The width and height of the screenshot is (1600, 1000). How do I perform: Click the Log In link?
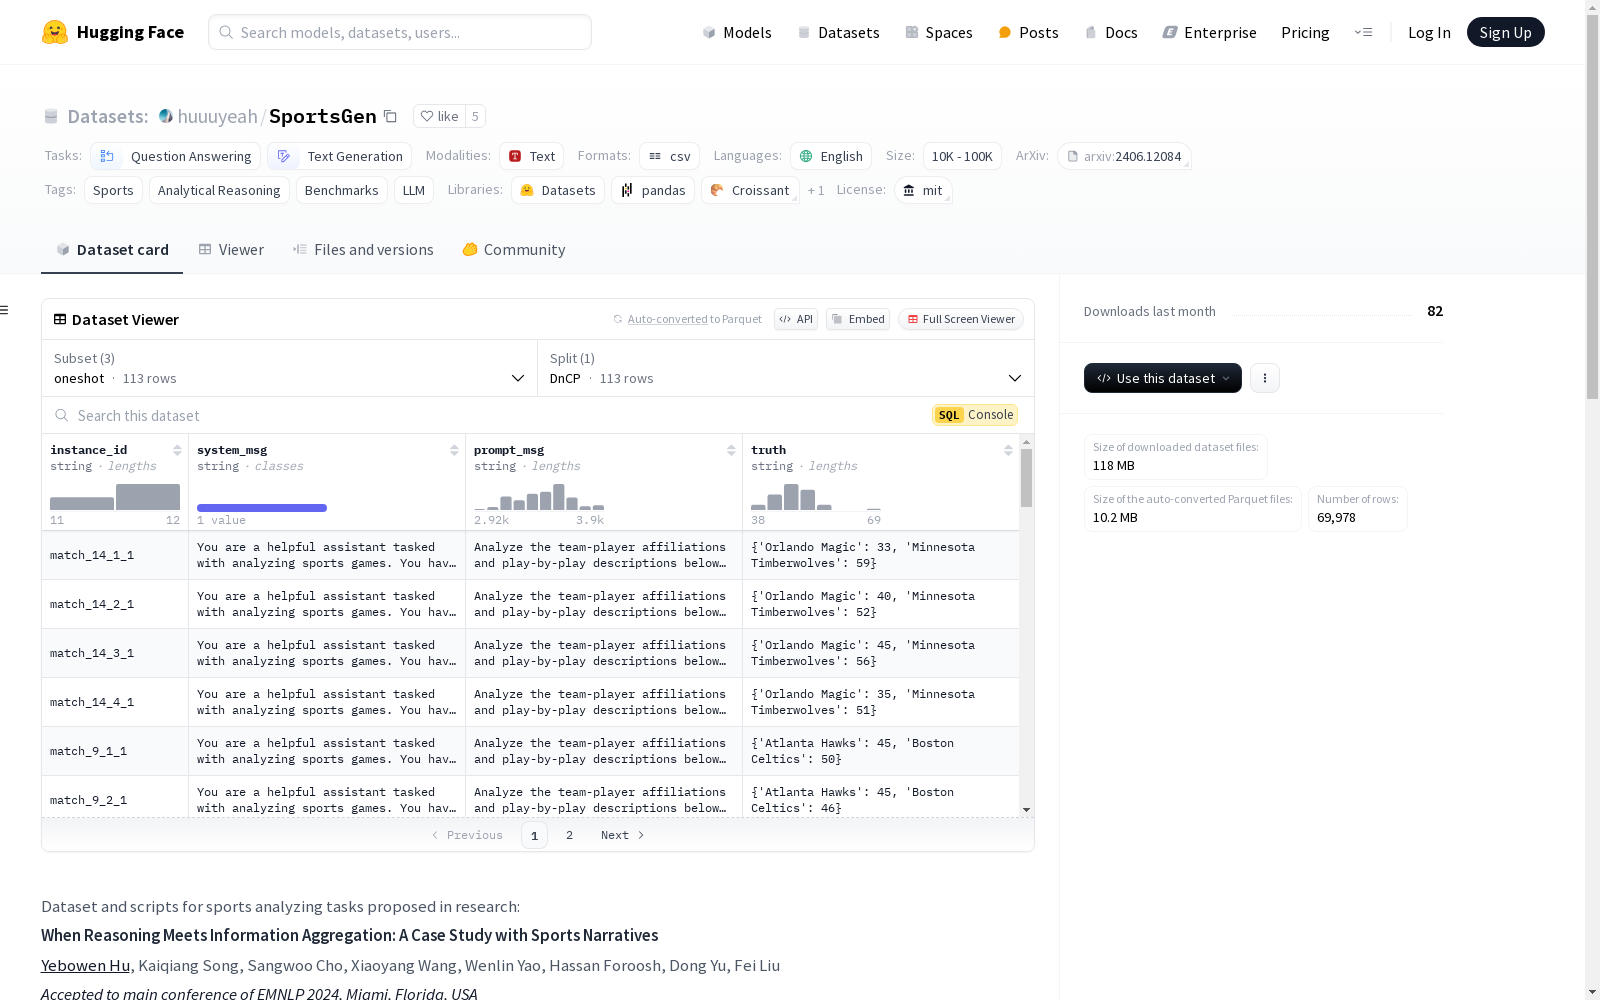pos(1429,32)
